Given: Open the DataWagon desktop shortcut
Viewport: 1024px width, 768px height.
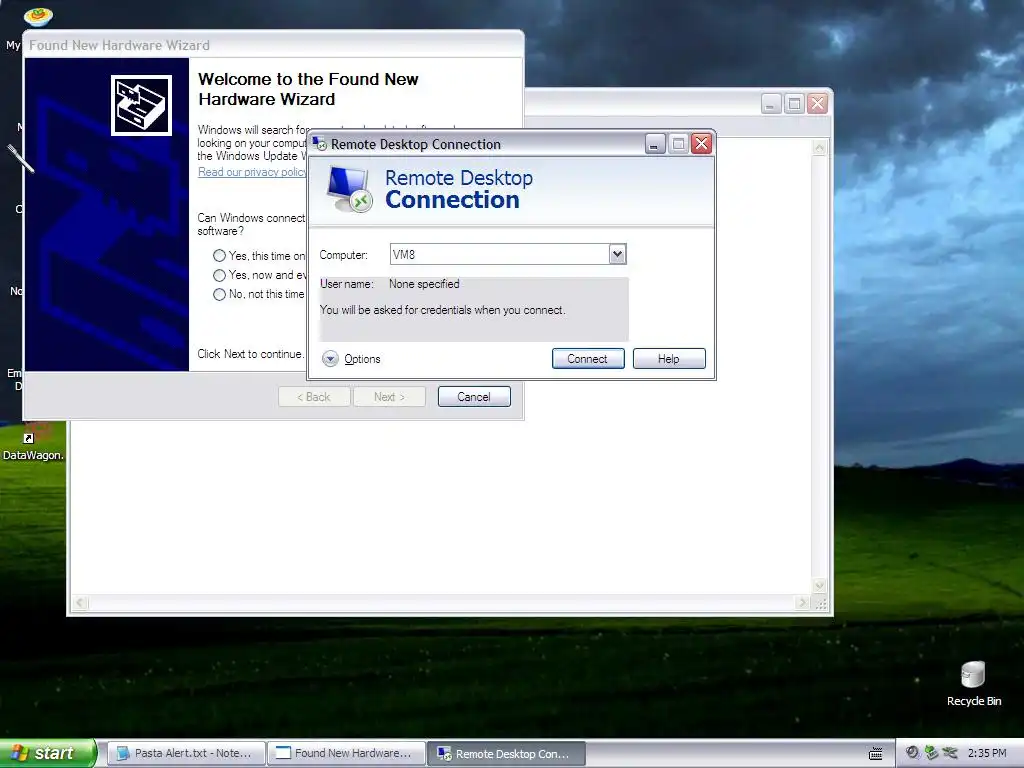Looking at the screenshot, I should 33,443.
